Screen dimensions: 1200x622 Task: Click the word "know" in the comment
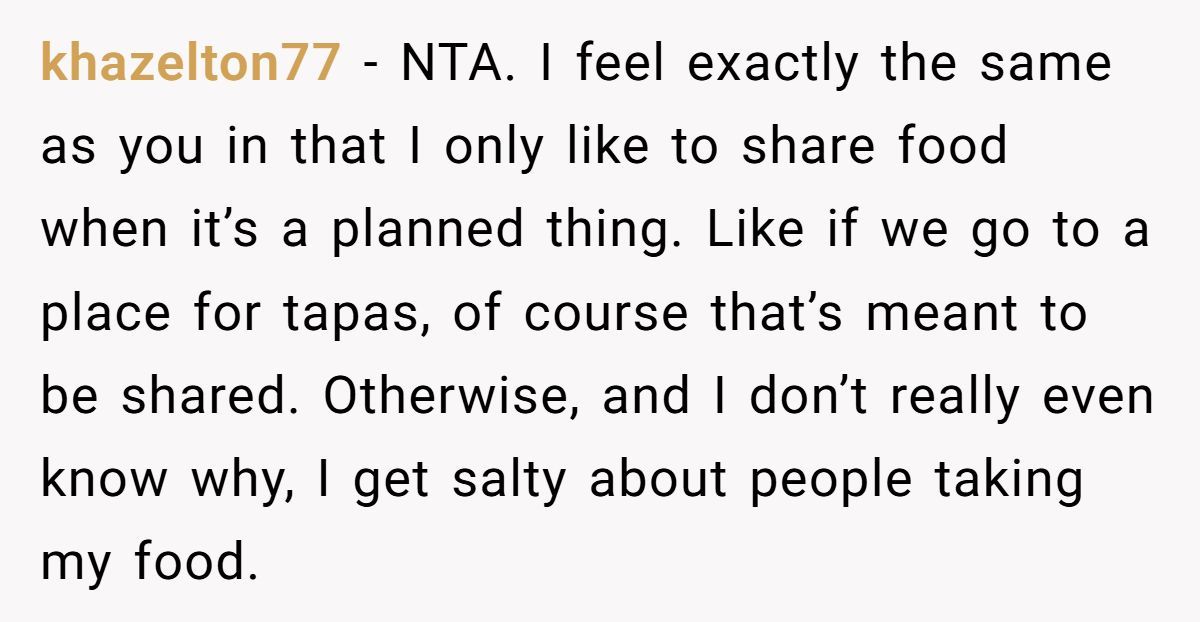(103, 480)
